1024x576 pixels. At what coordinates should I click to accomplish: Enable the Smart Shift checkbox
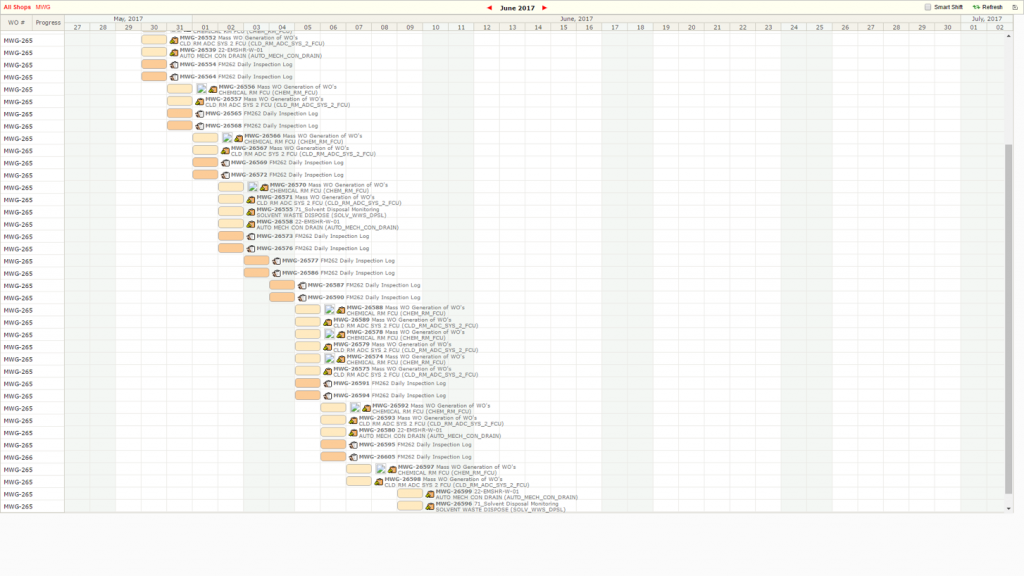[927, 7]
